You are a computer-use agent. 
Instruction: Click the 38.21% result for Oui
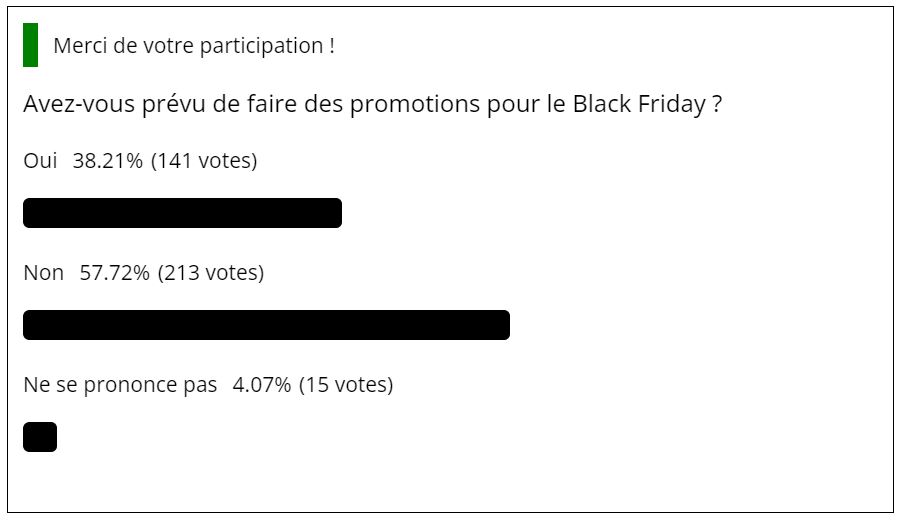(108, 160)
